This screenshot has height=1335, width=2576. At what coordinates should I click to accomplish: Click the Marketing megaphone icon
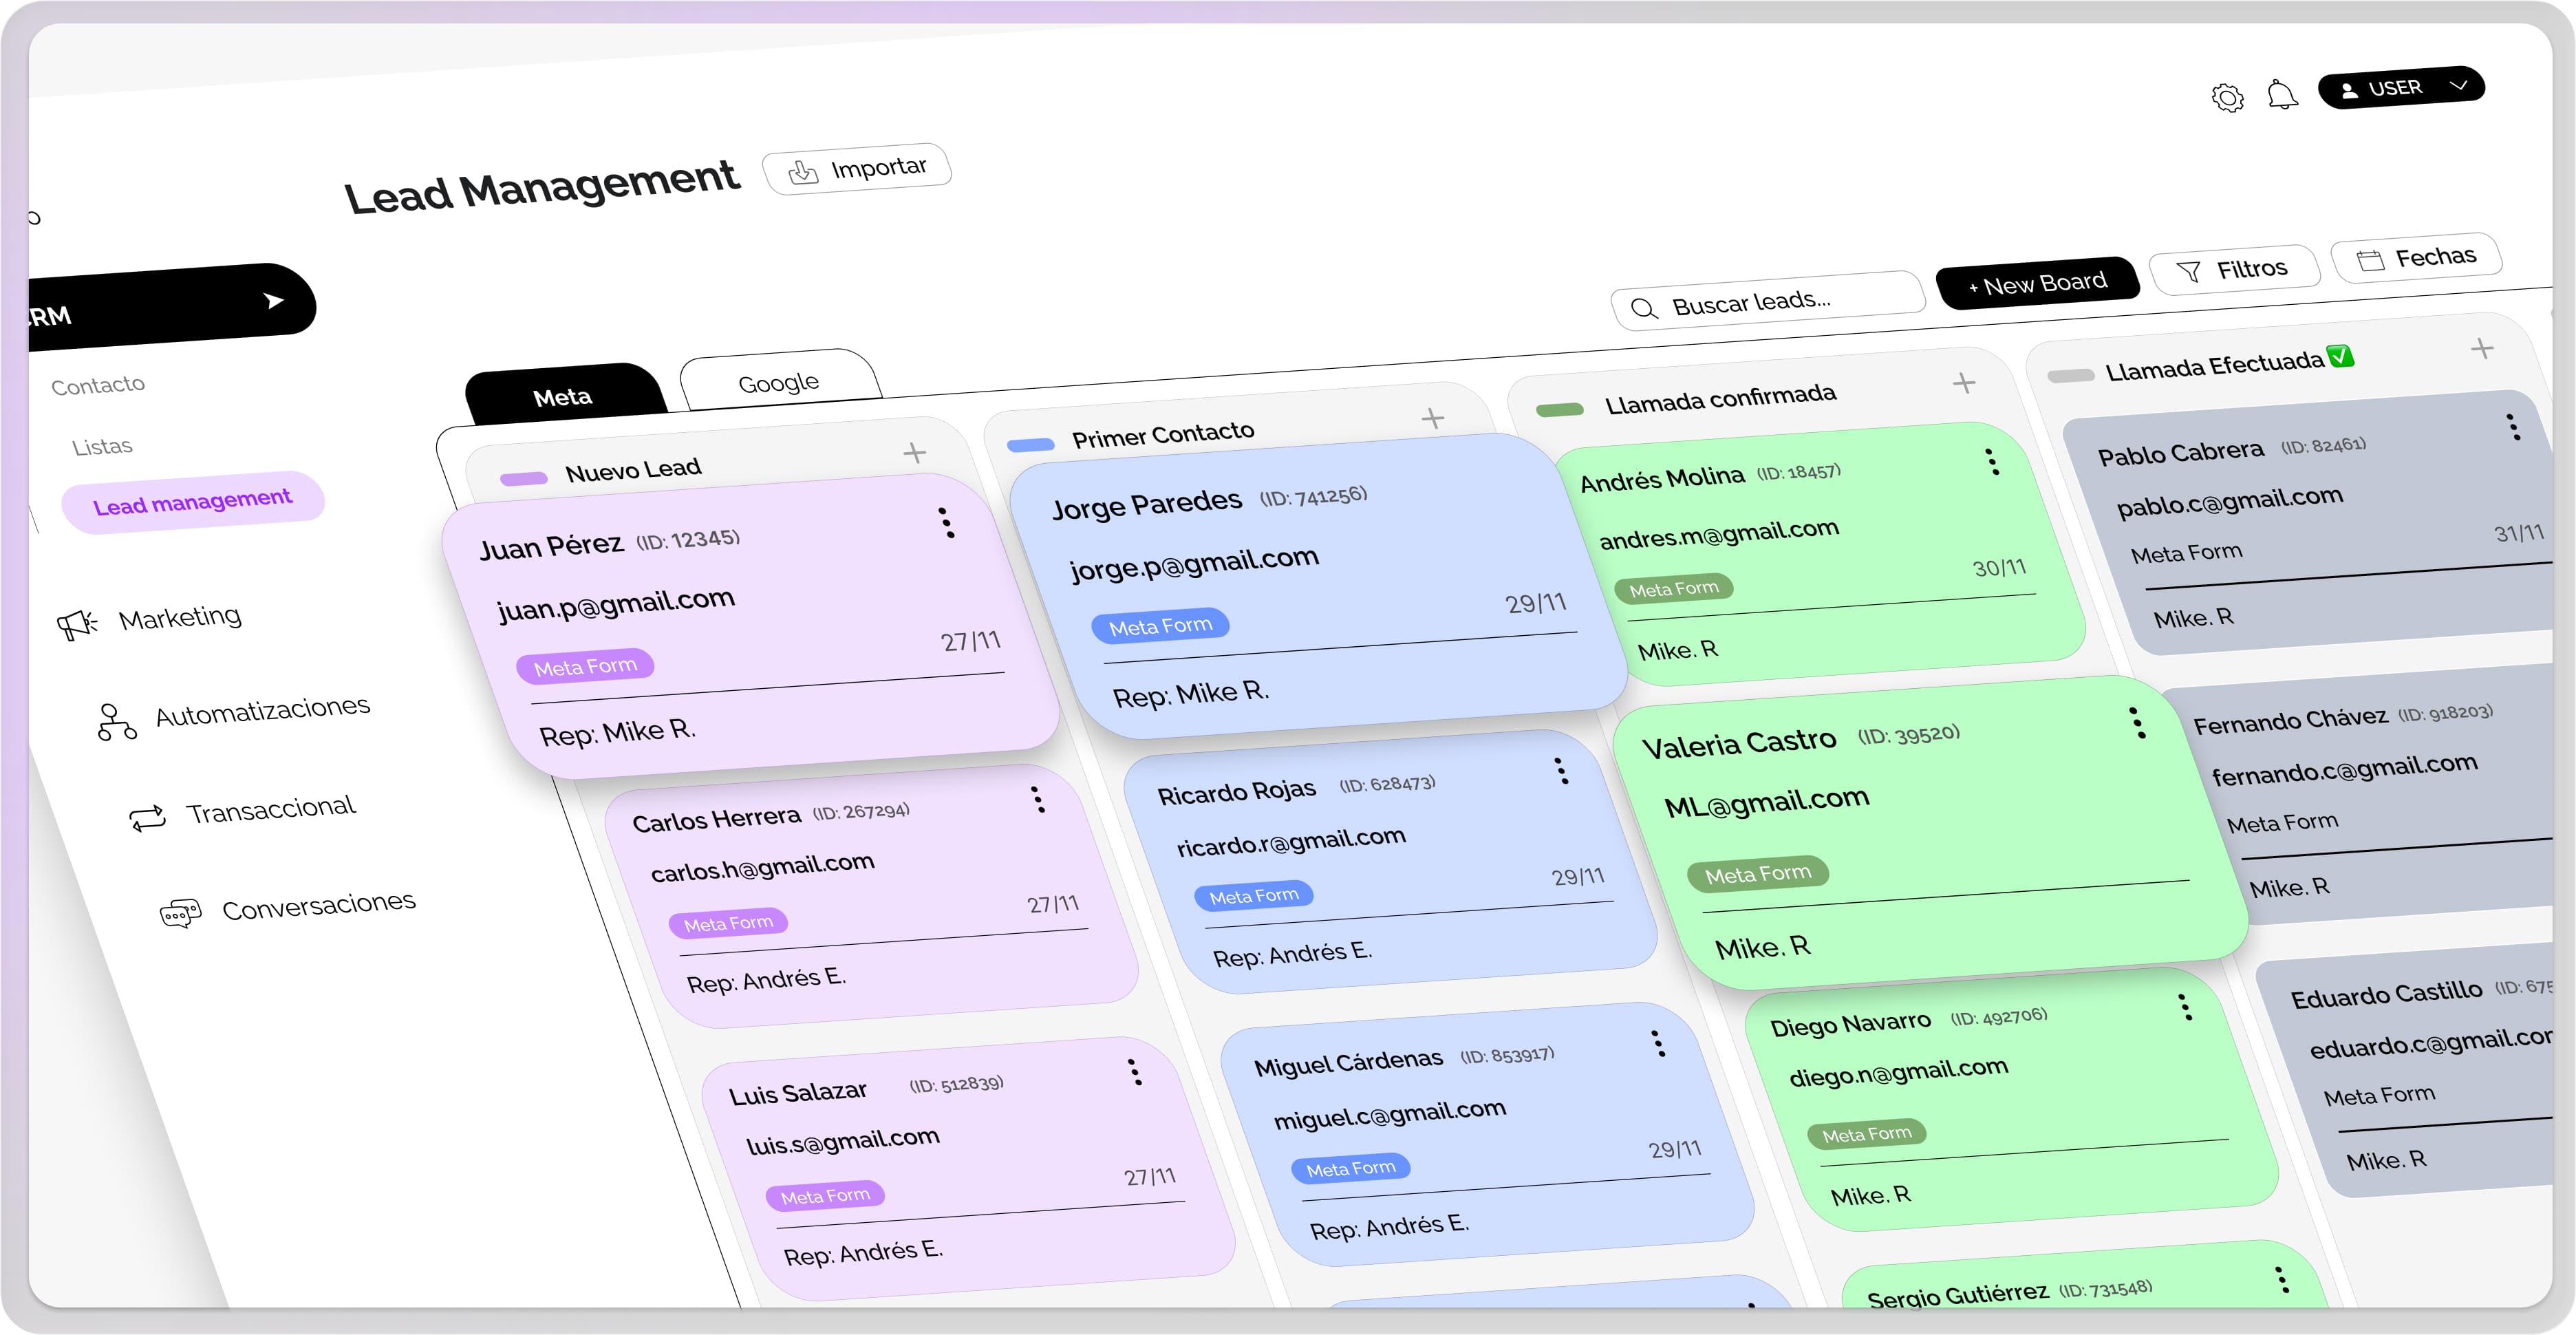[77, 625]
